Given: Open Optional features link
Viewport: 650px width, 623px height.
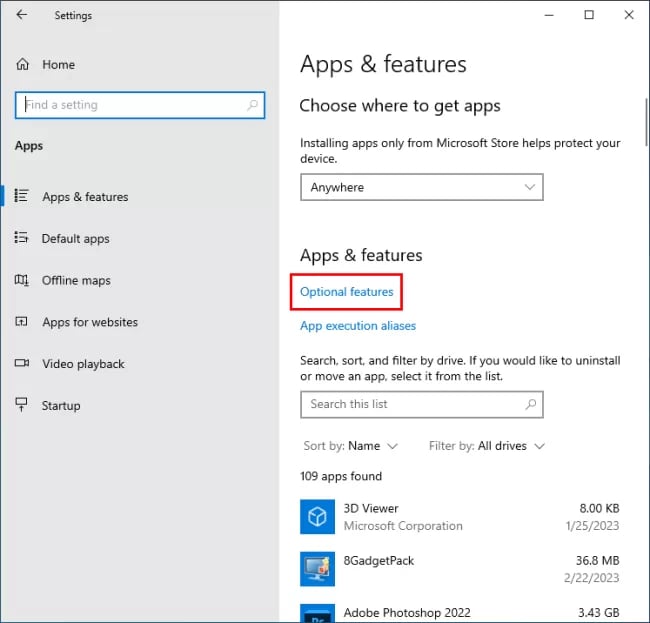Looking at the screenshot, I should click(347, 292).
